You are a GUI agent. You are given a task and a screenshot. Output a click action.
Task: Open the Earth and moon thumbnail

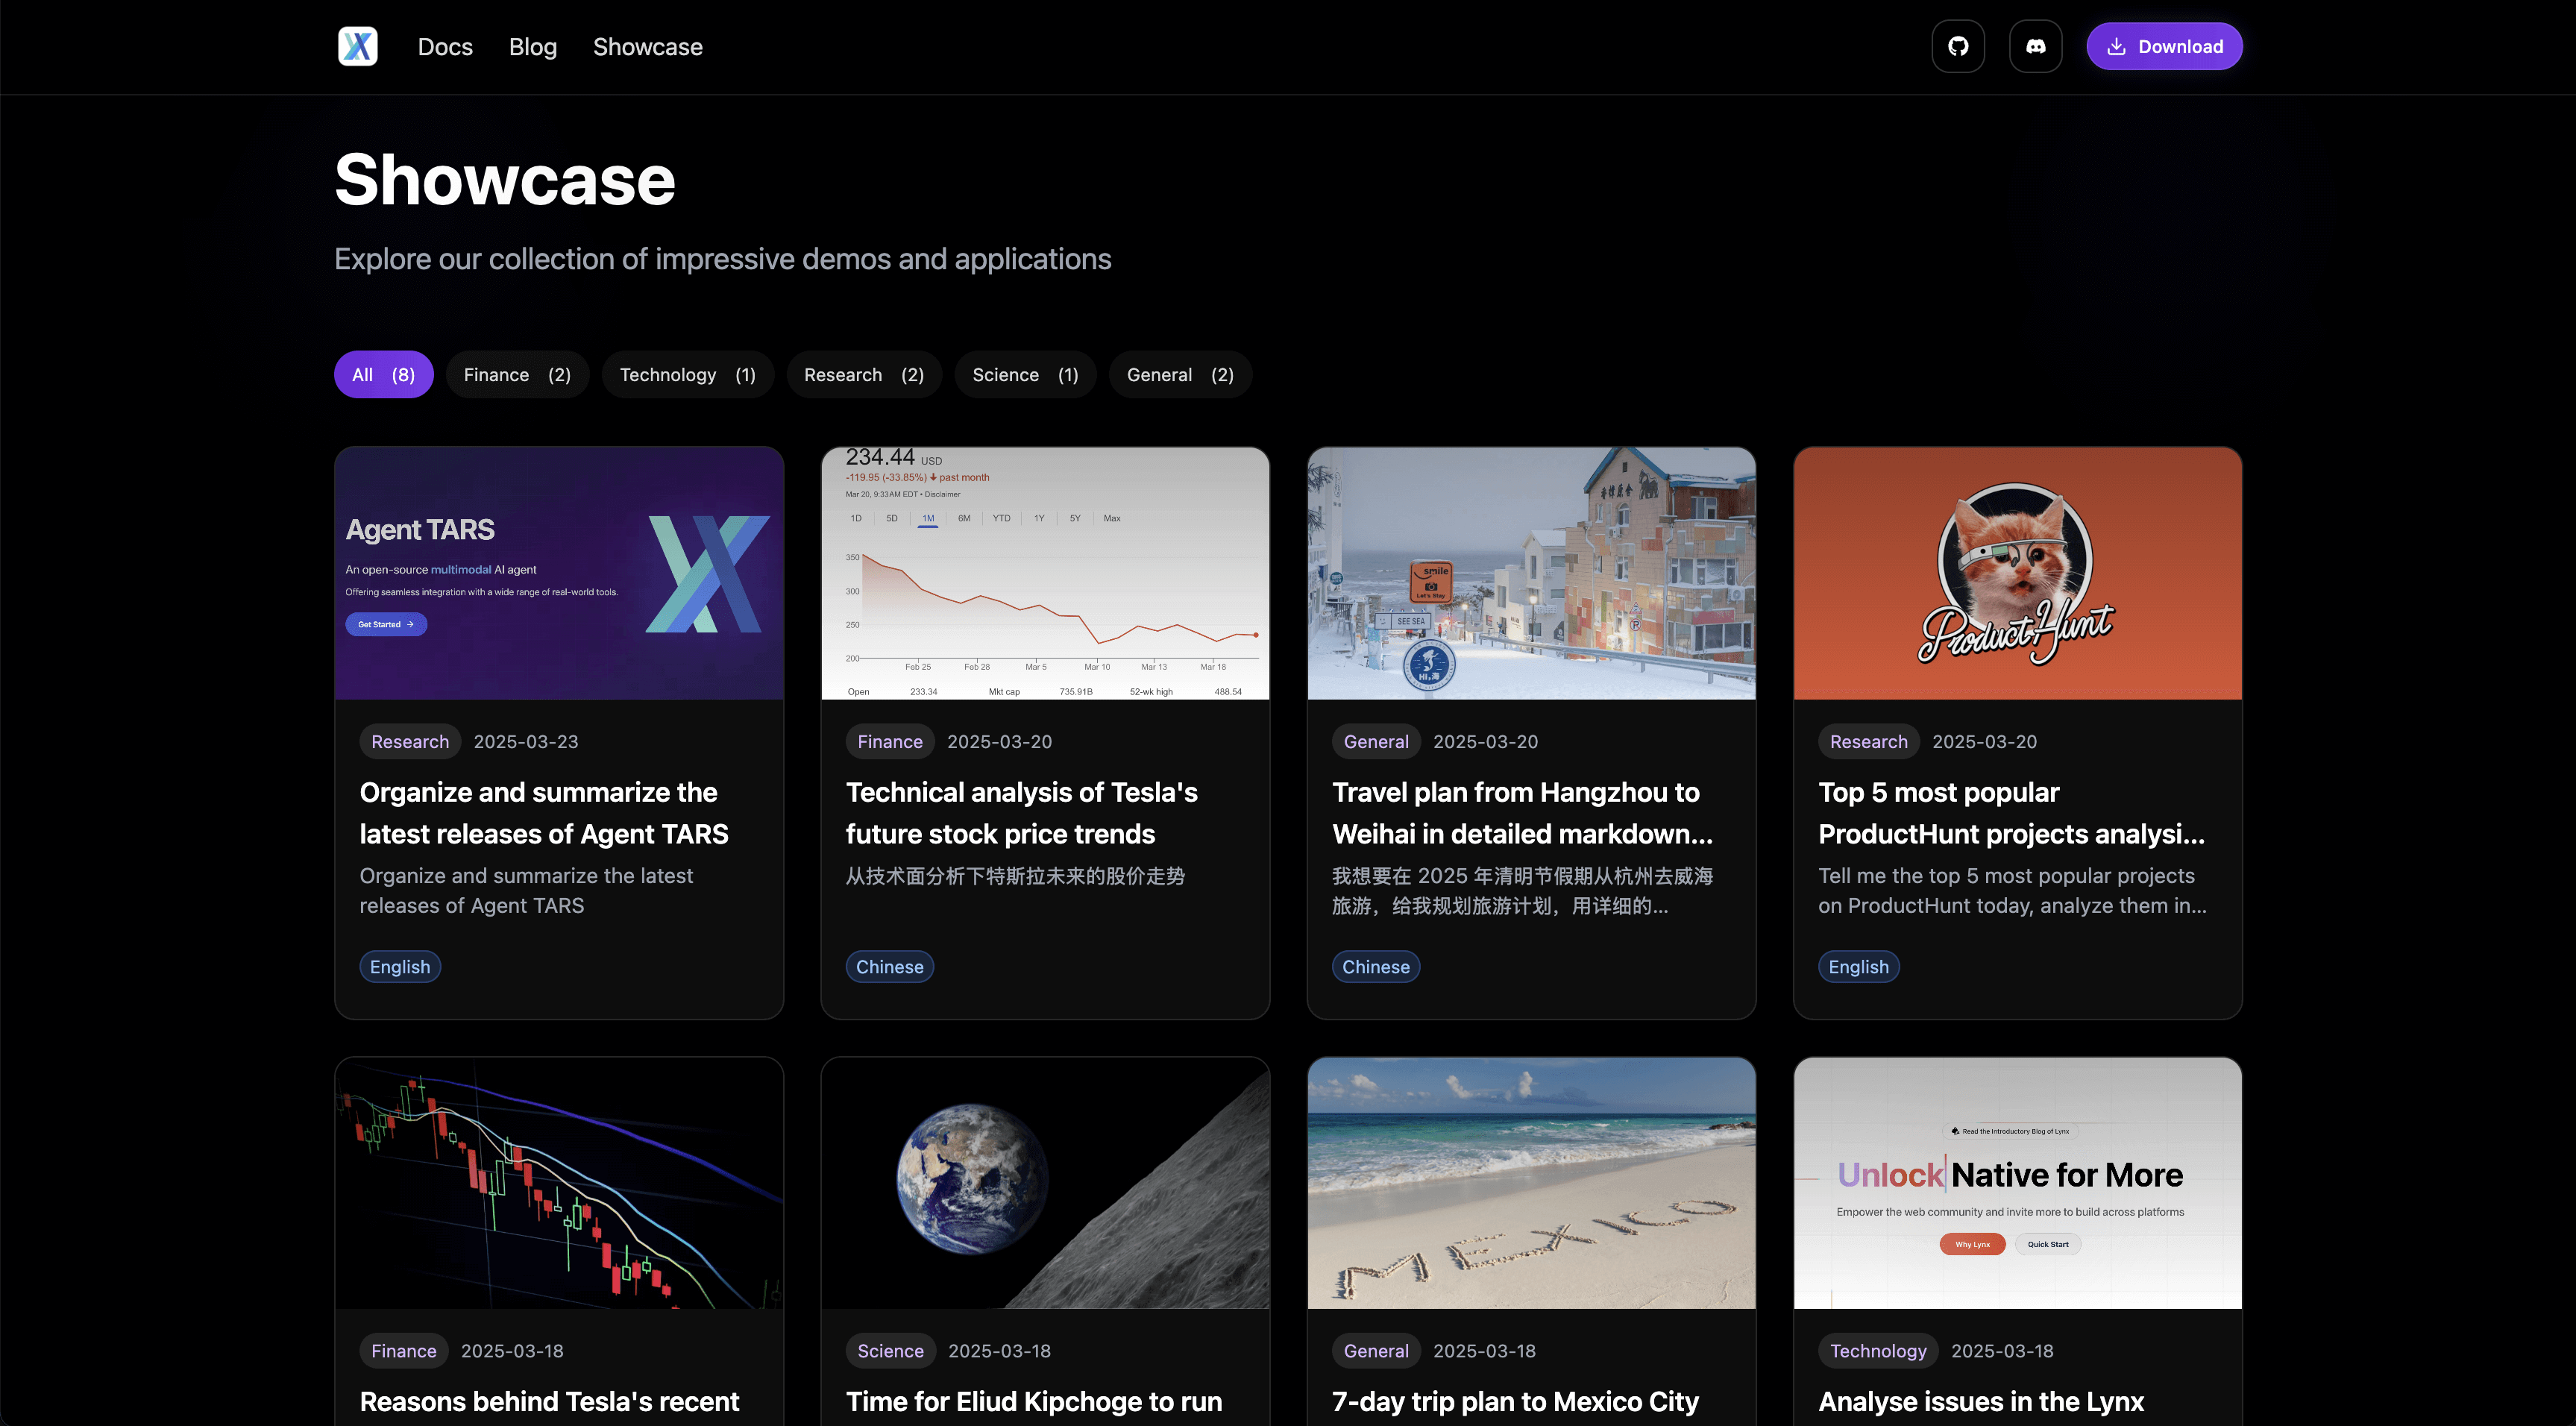1045,1182
